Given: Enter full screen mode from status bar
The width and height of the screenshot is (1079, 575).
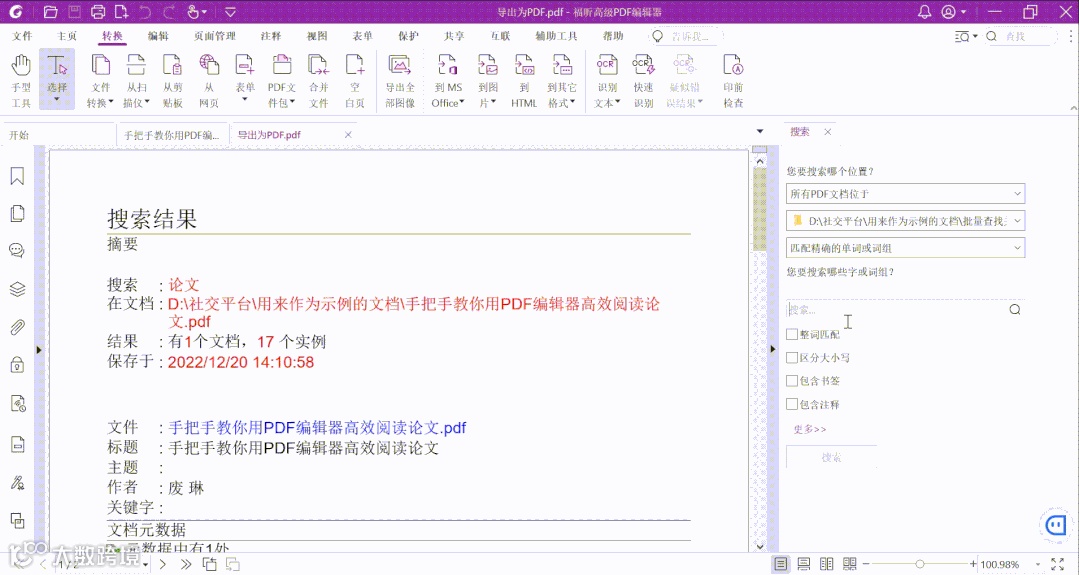Looking at the screenshot, I should click(1058, 564).
